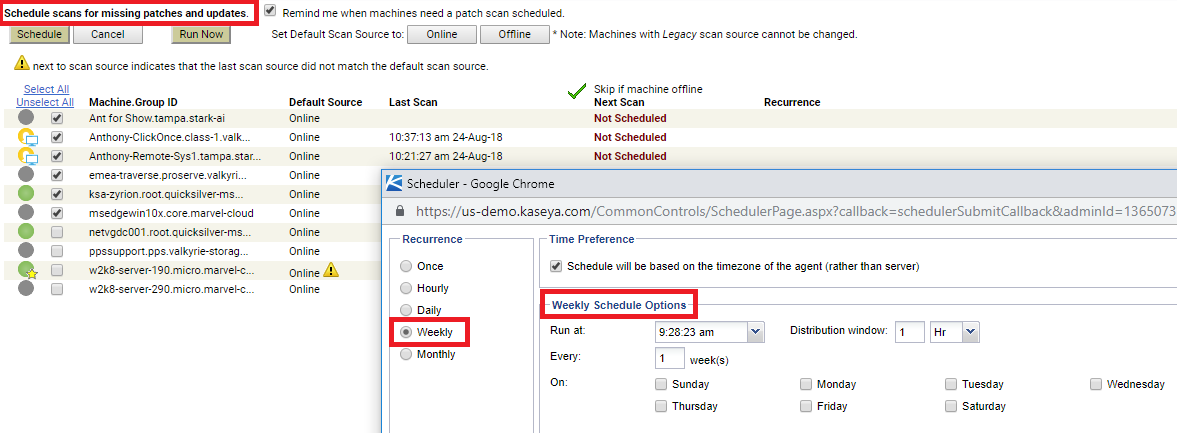1177x433 pixels.
Task: Click Select All link
Action: coord(47,89)
